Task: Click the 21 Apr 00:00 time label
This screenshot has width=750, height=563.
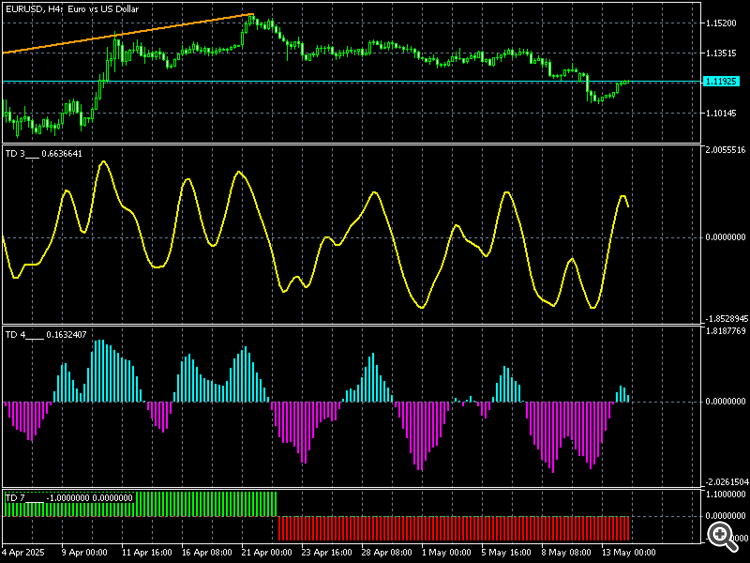Action: 266,552
